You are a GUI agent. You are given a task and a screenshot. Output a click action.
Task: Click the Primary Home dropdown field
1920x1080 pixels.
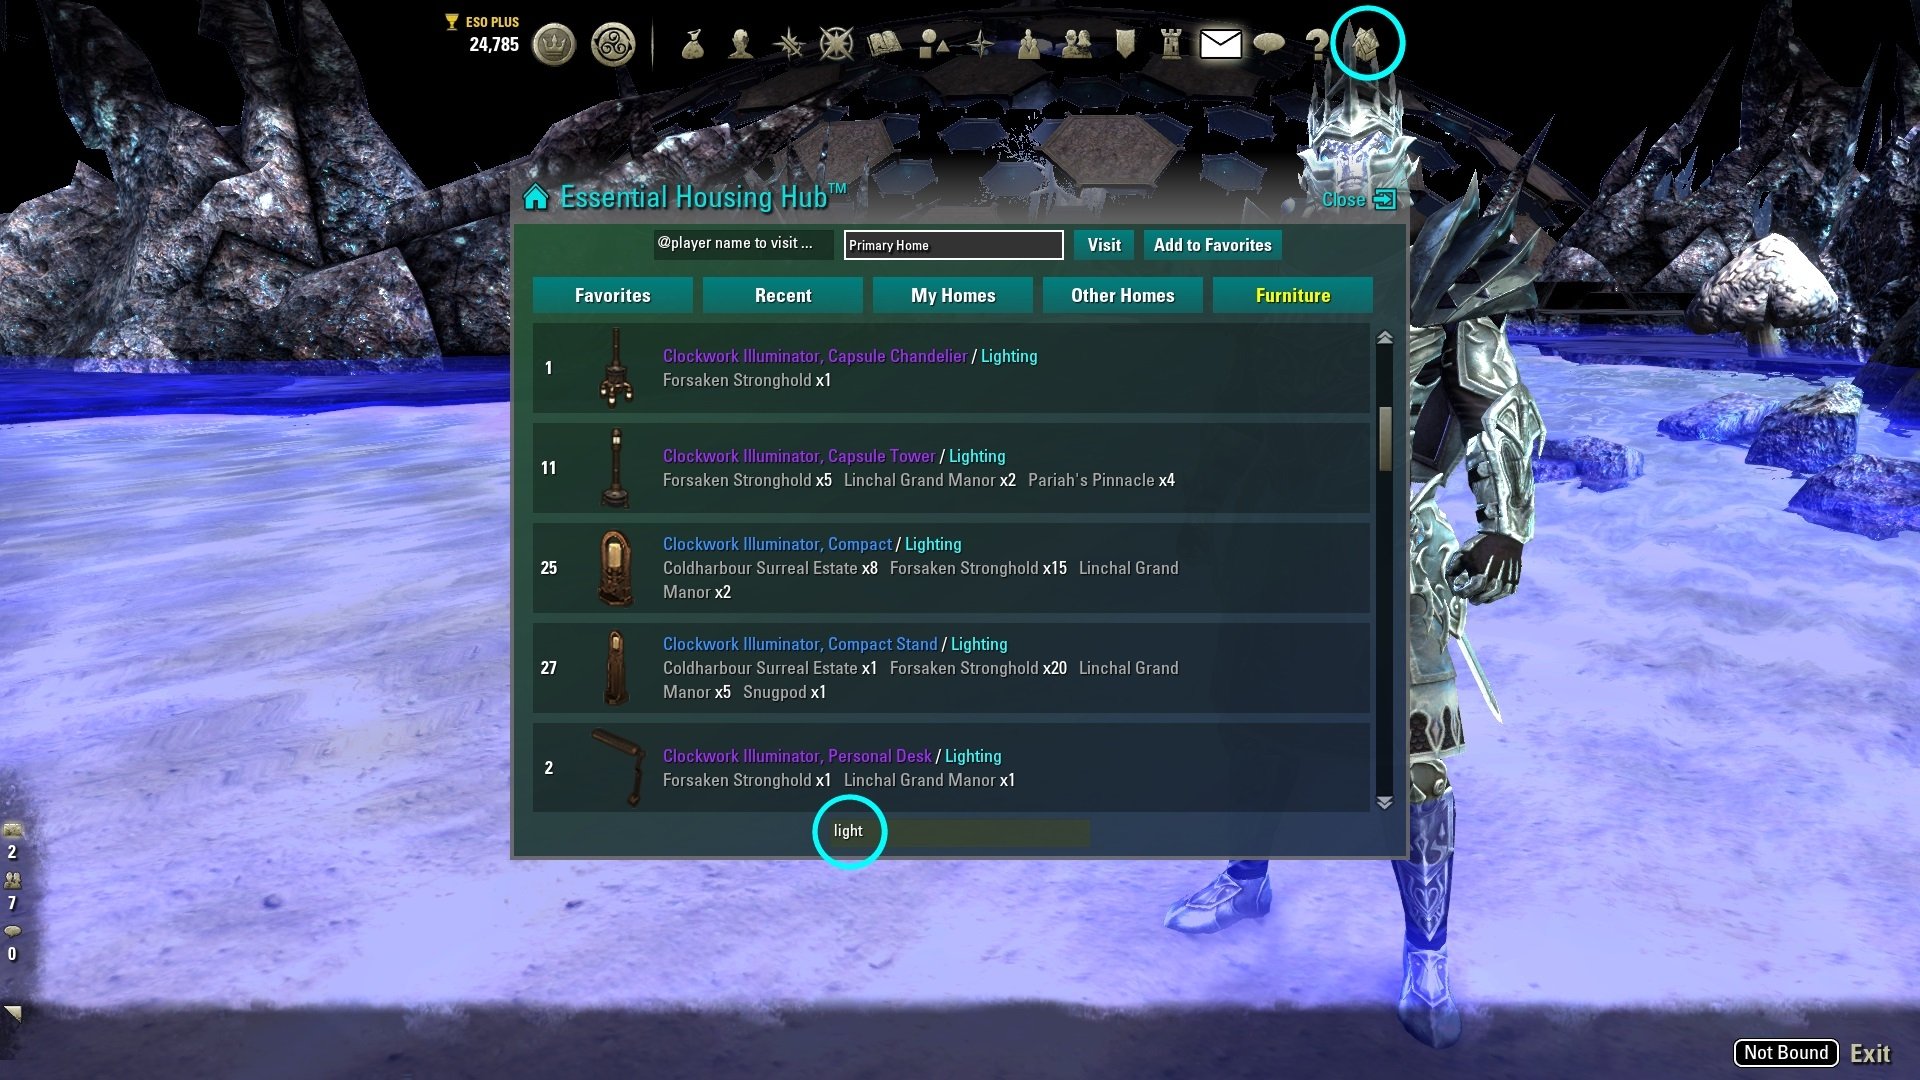[953, 245]
